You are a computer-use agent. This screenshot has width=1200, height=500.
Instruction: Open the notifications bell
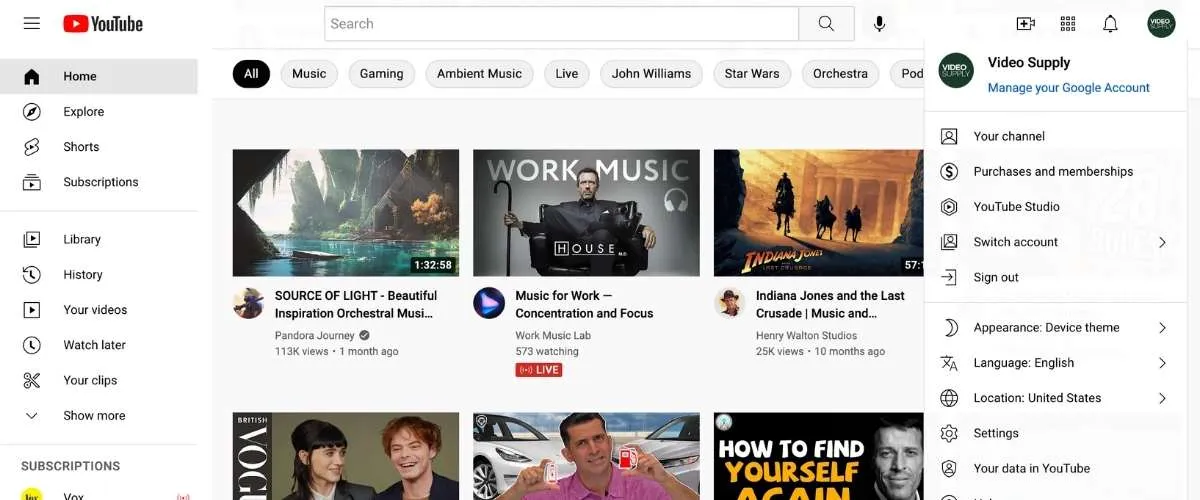[1110, 23]
